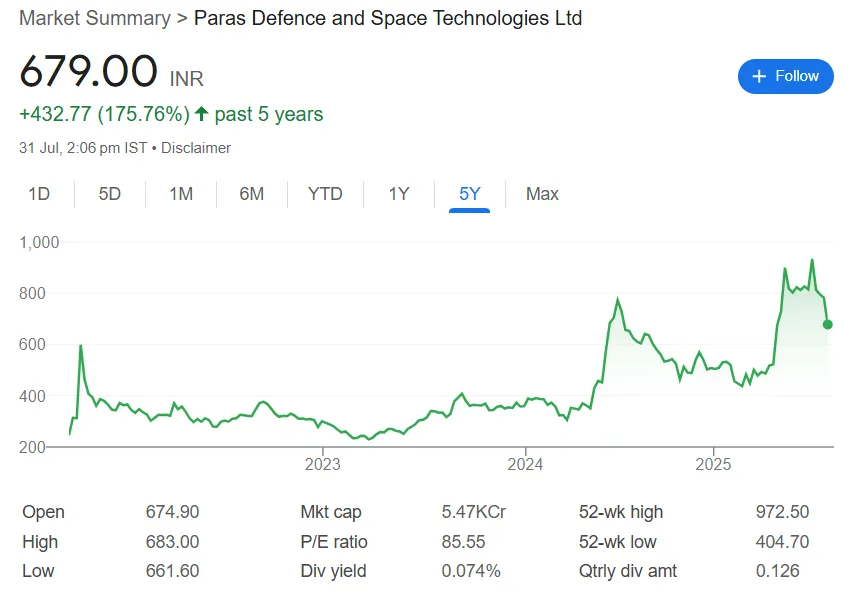
Task: Click the 2025 label on the chart axis
Action: [713, 464]
